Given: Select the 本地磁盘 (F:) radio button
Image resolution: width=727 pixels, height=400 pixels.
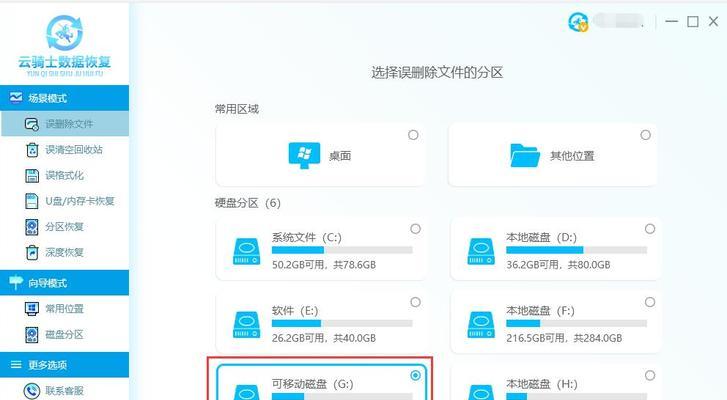Looking at the screenshot, I should (650, 302).
